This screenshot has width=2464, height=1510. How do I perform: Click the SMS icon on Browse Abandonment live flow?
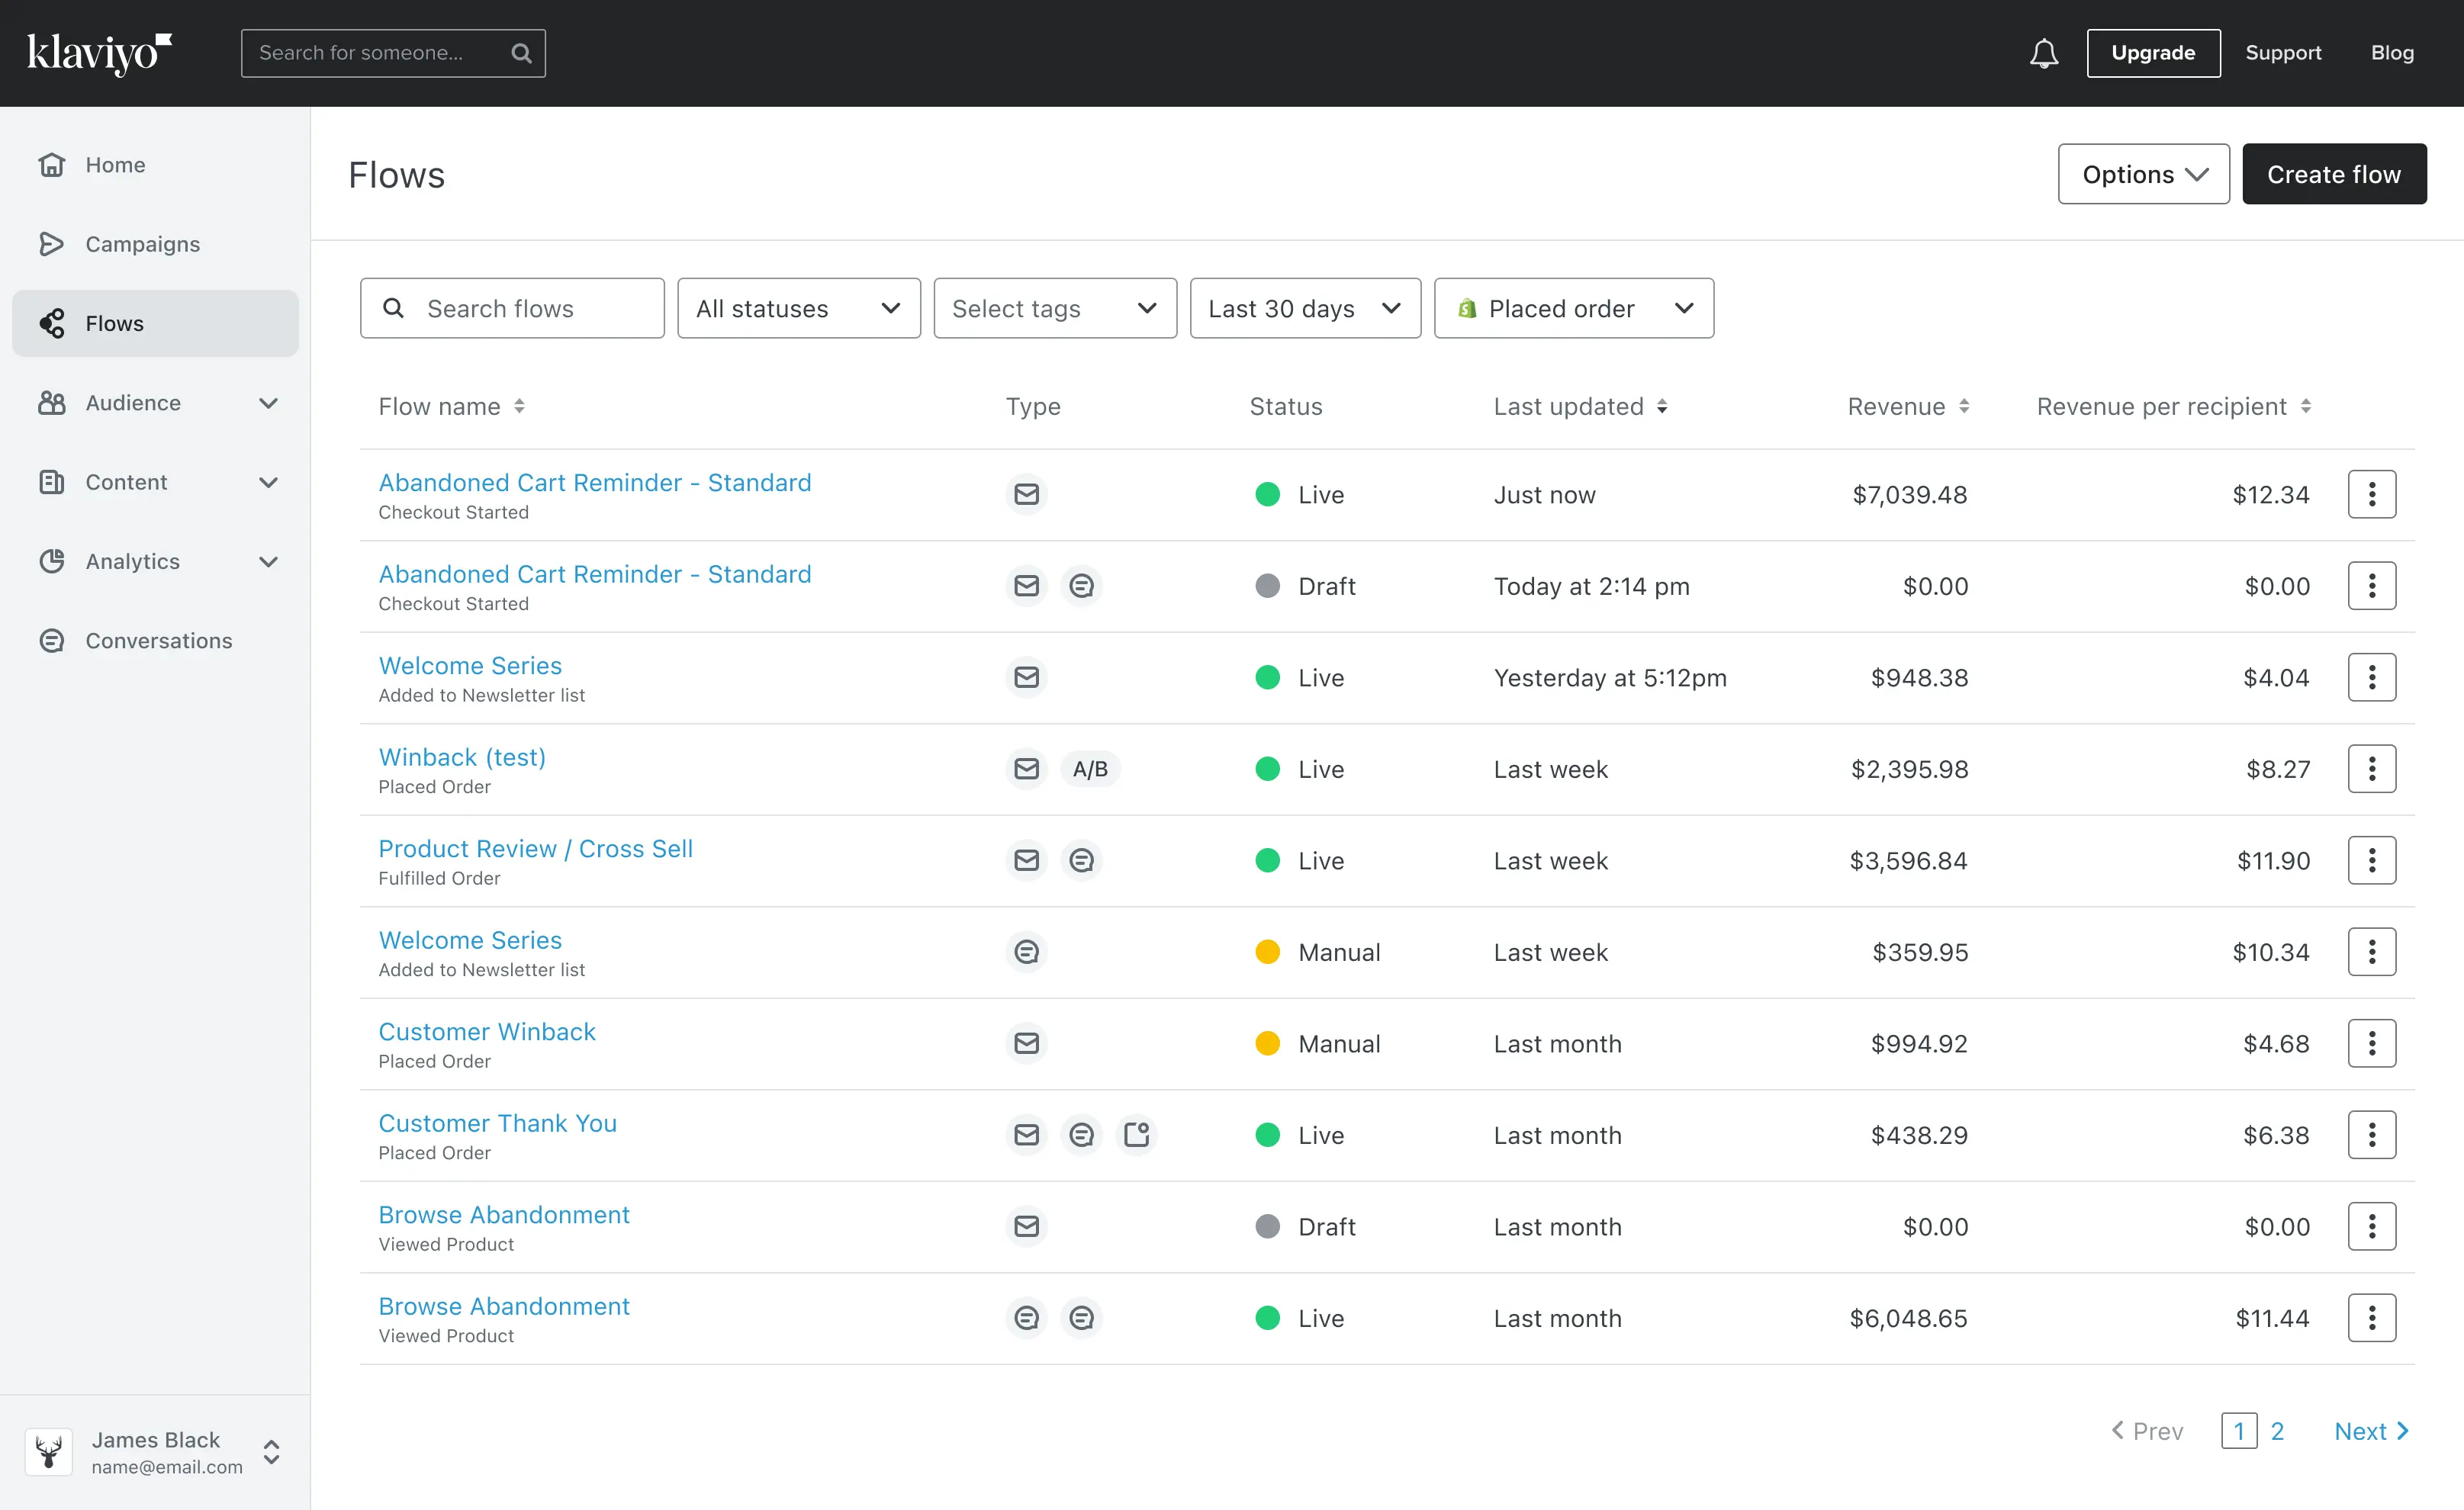[x=1026, y=1318]
